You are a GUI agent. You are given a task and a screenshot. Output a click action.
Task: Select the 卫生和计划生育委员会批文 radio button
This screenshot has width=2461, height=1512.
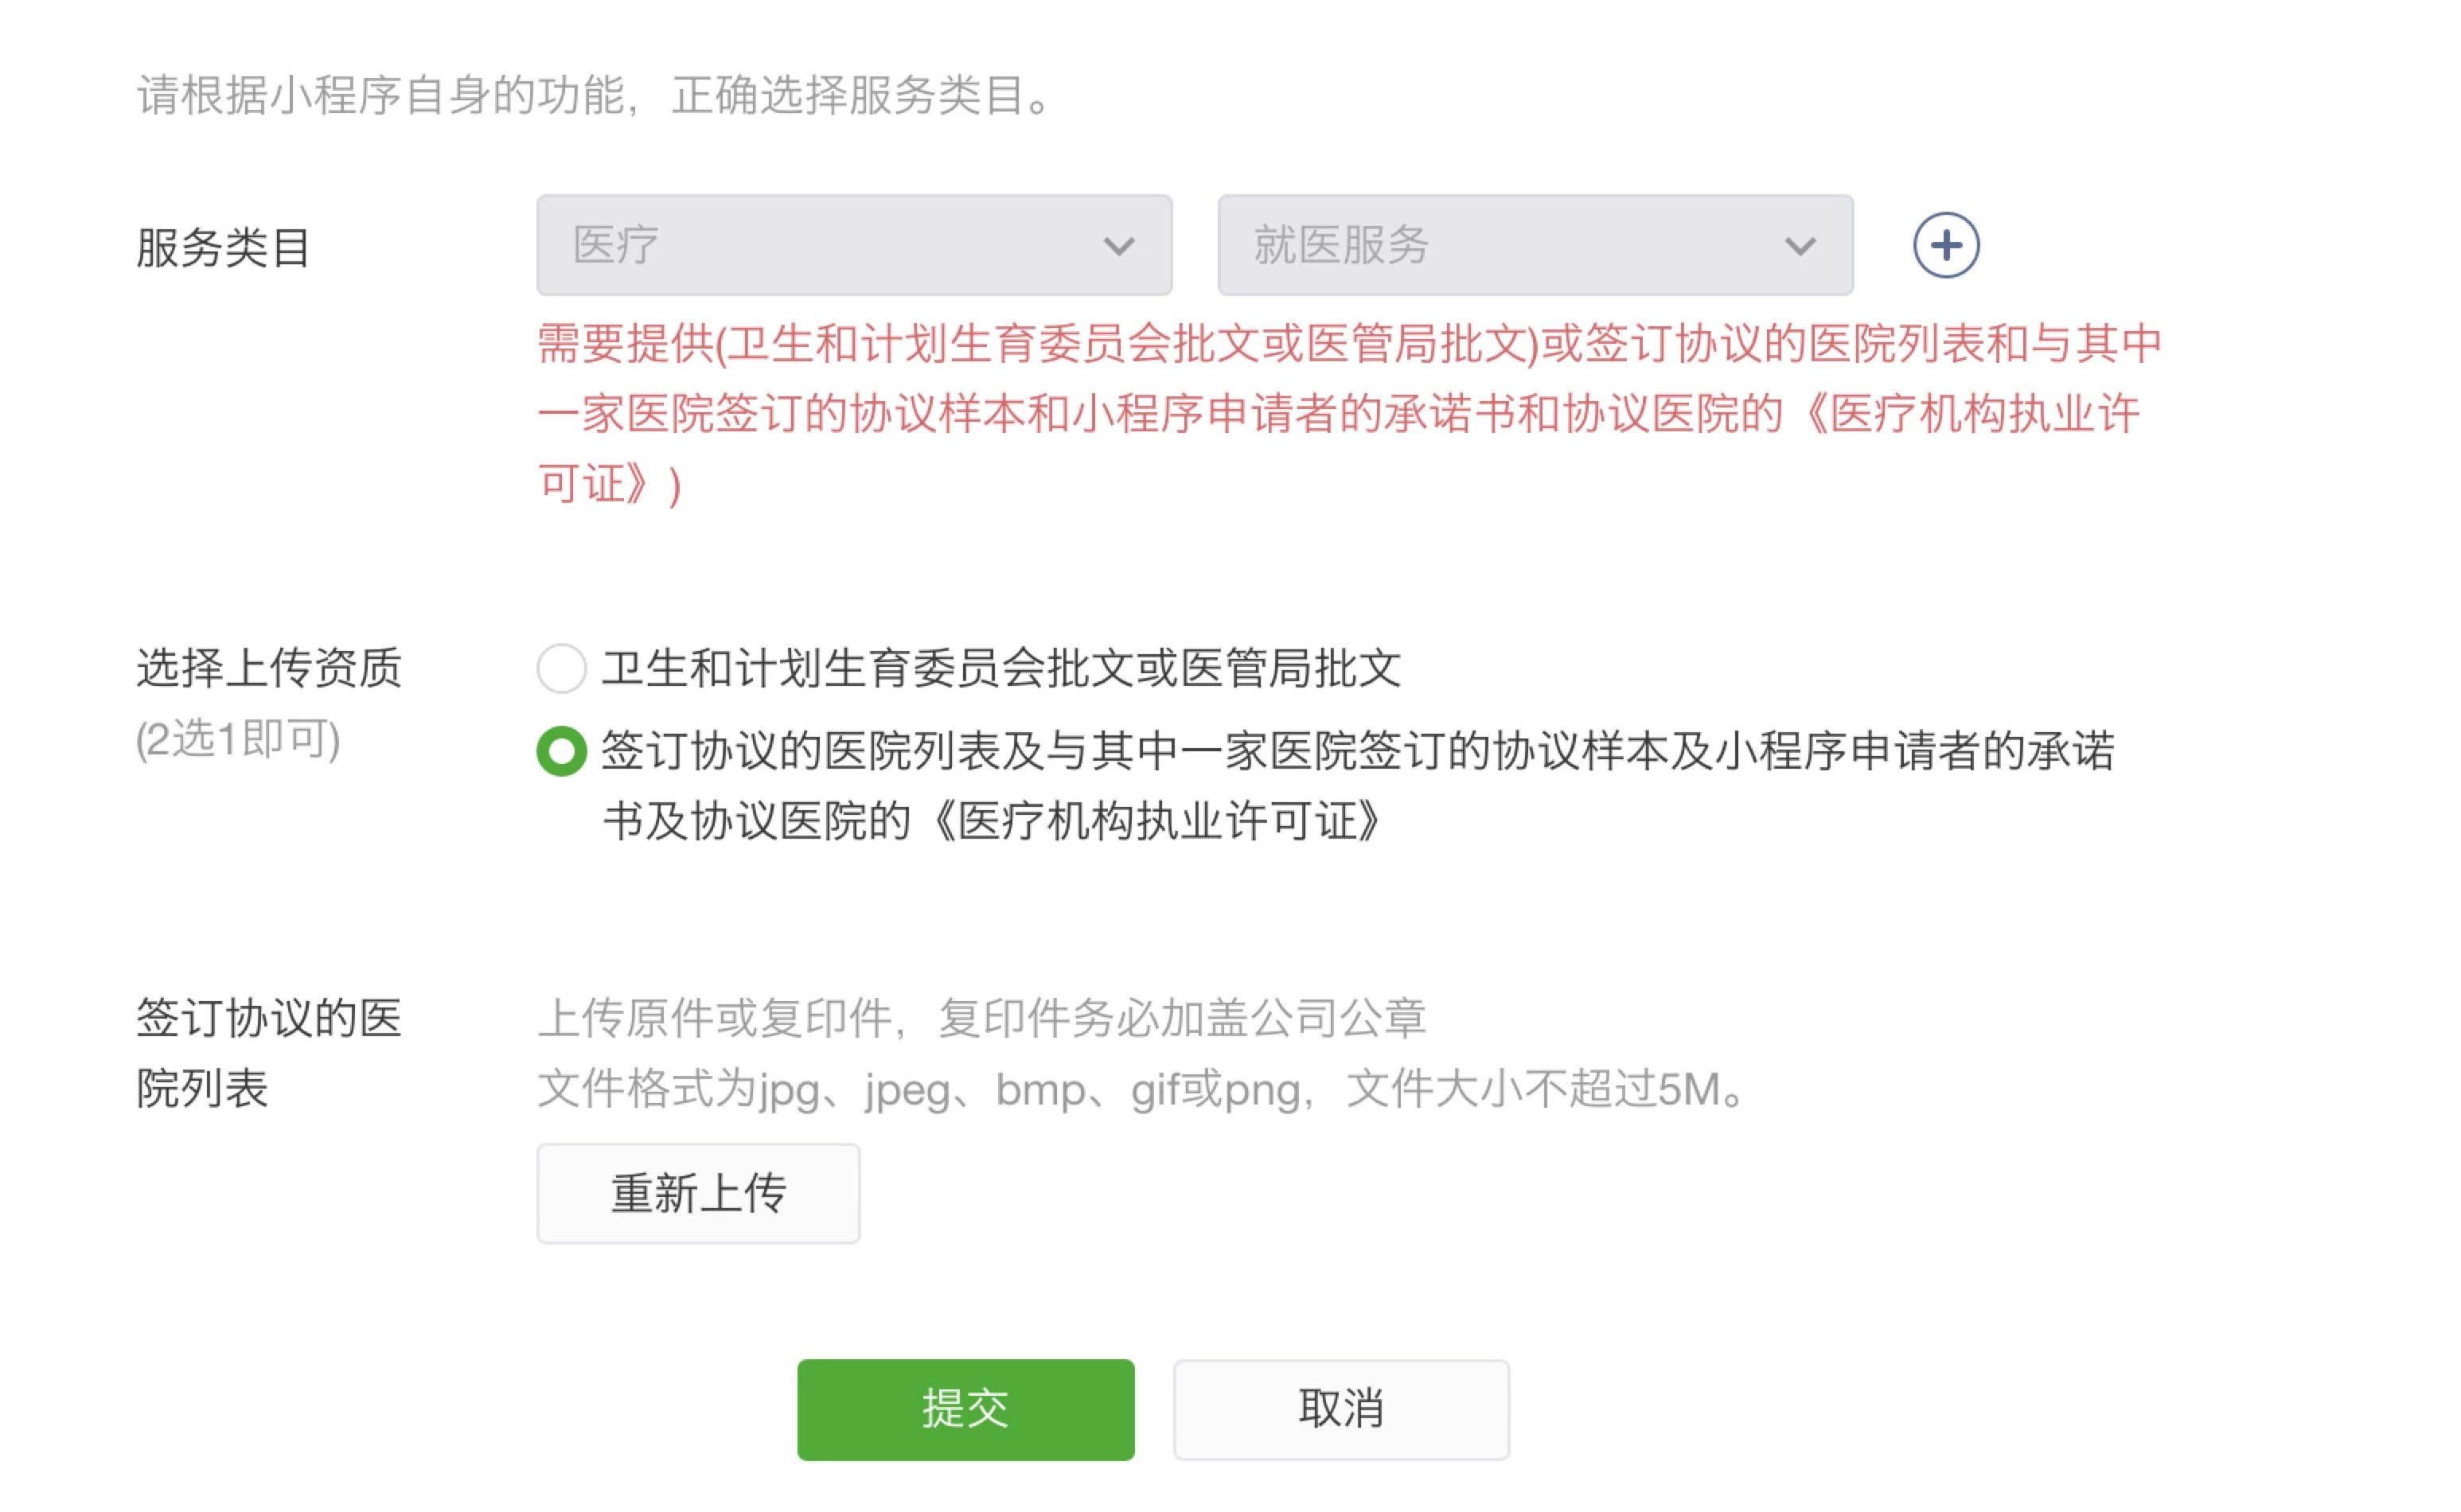pyautogui.click(x=561, y=668)
